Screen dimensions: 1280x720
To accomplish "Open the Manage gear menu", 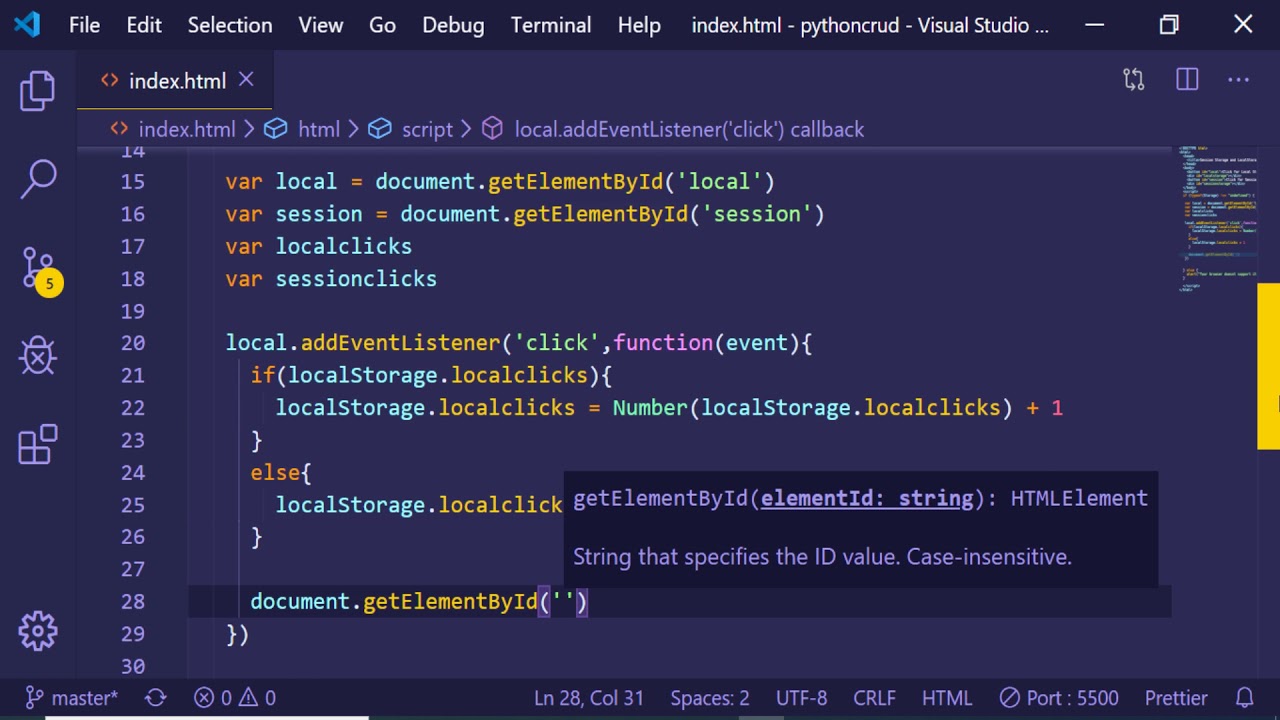I will [38, 631].
